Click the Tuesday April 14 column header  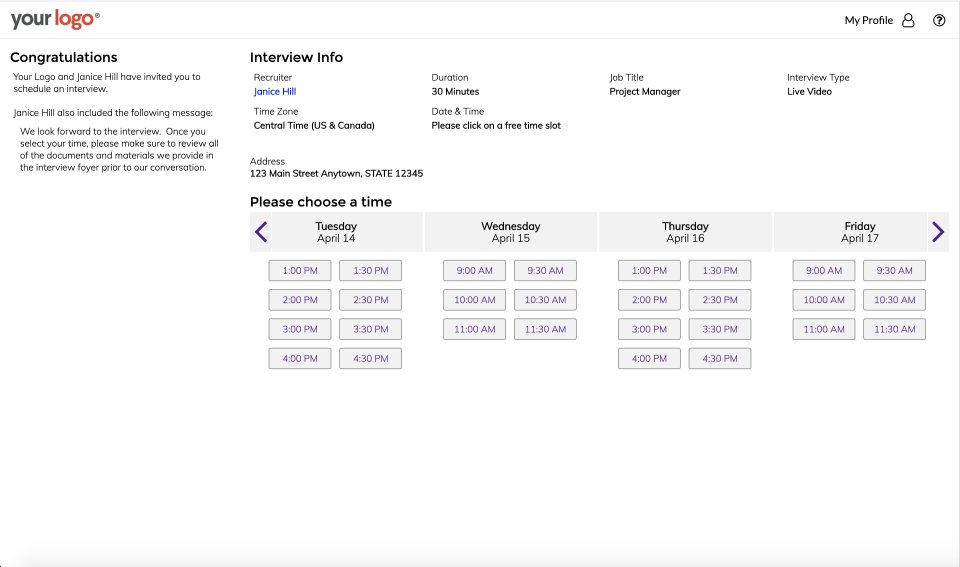(x=336, y=232)
